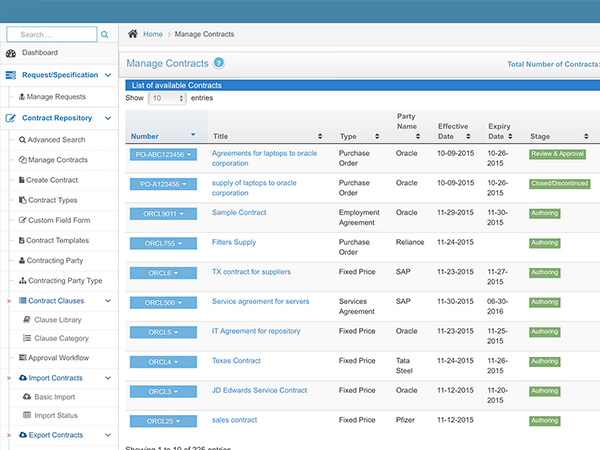Click the Import Status table icon
The height and width of the screenshot is (450, 600).
(27, 415)
